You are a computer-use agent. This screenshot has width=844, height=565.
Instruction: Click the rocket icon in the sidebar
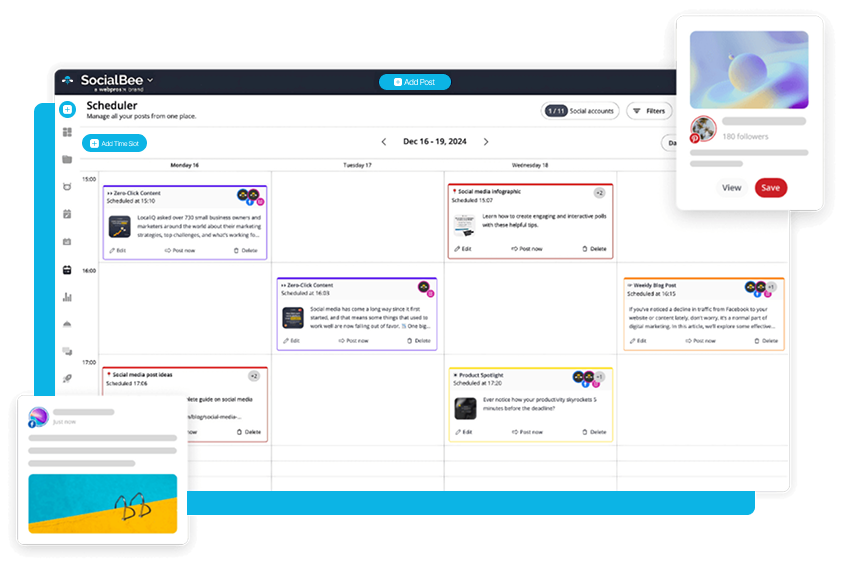67,379
